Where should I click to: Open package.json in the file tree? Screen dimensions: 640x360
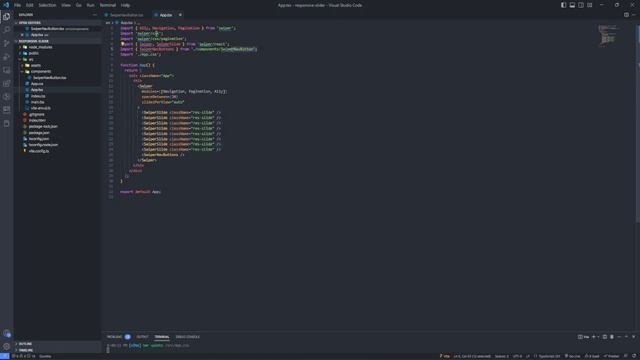[39, 133]
